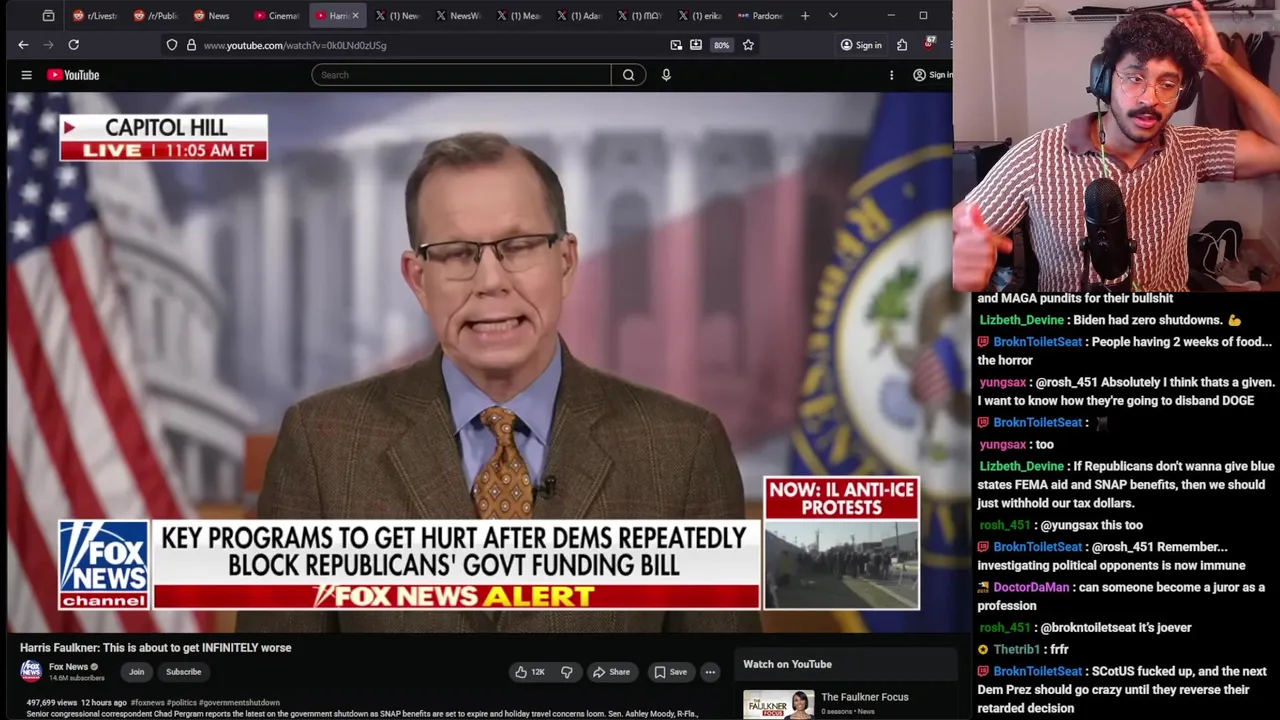Open the Fox News channel avatar
Viewport: 1280px width, 720px height.
[31, 671]
